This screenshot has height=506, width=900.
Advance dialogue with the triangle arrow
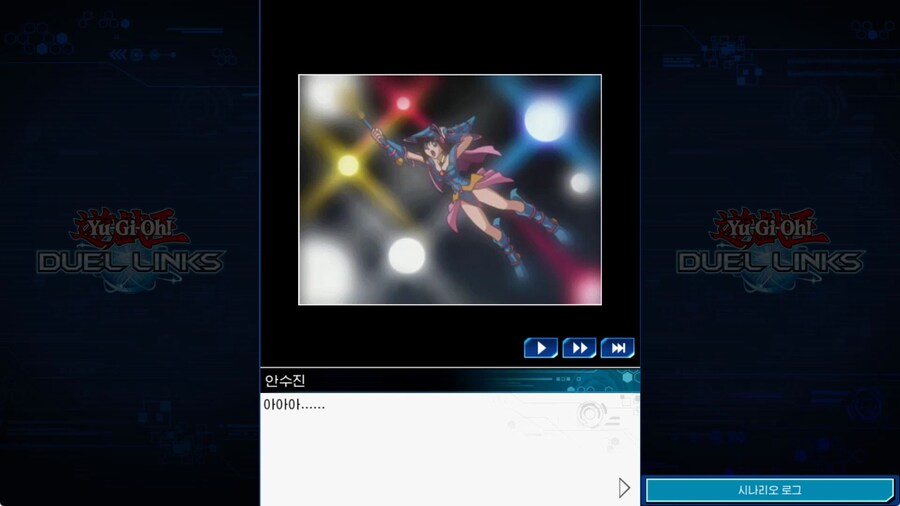[624, 487]
